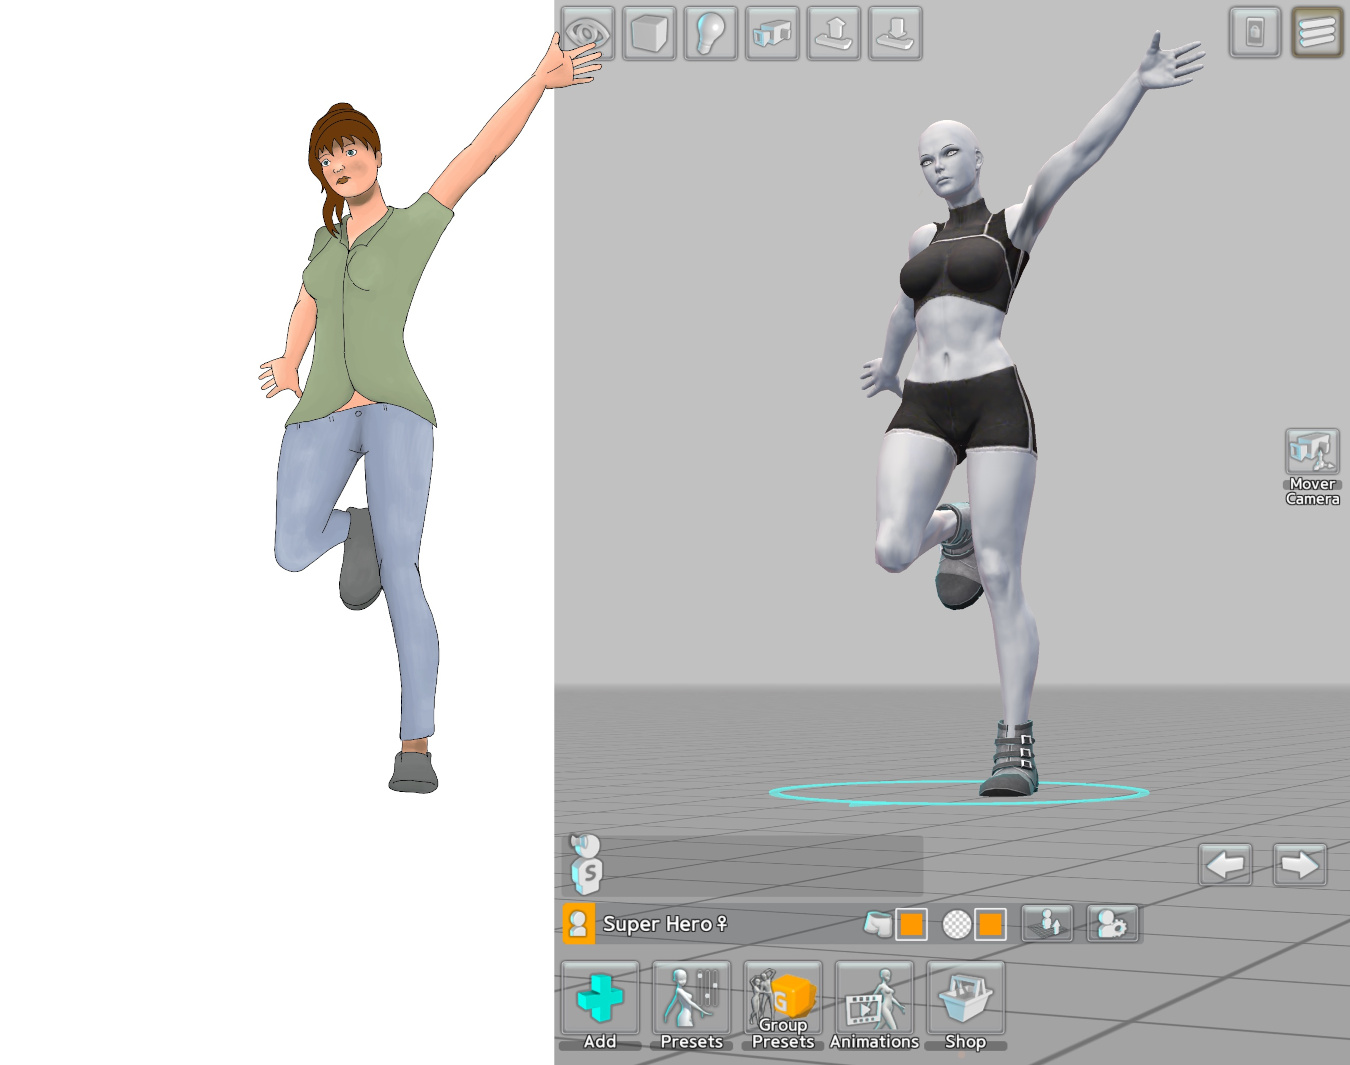Click the camera tool in top toolbar
1350x1065 pixels.
click(771, 33)
